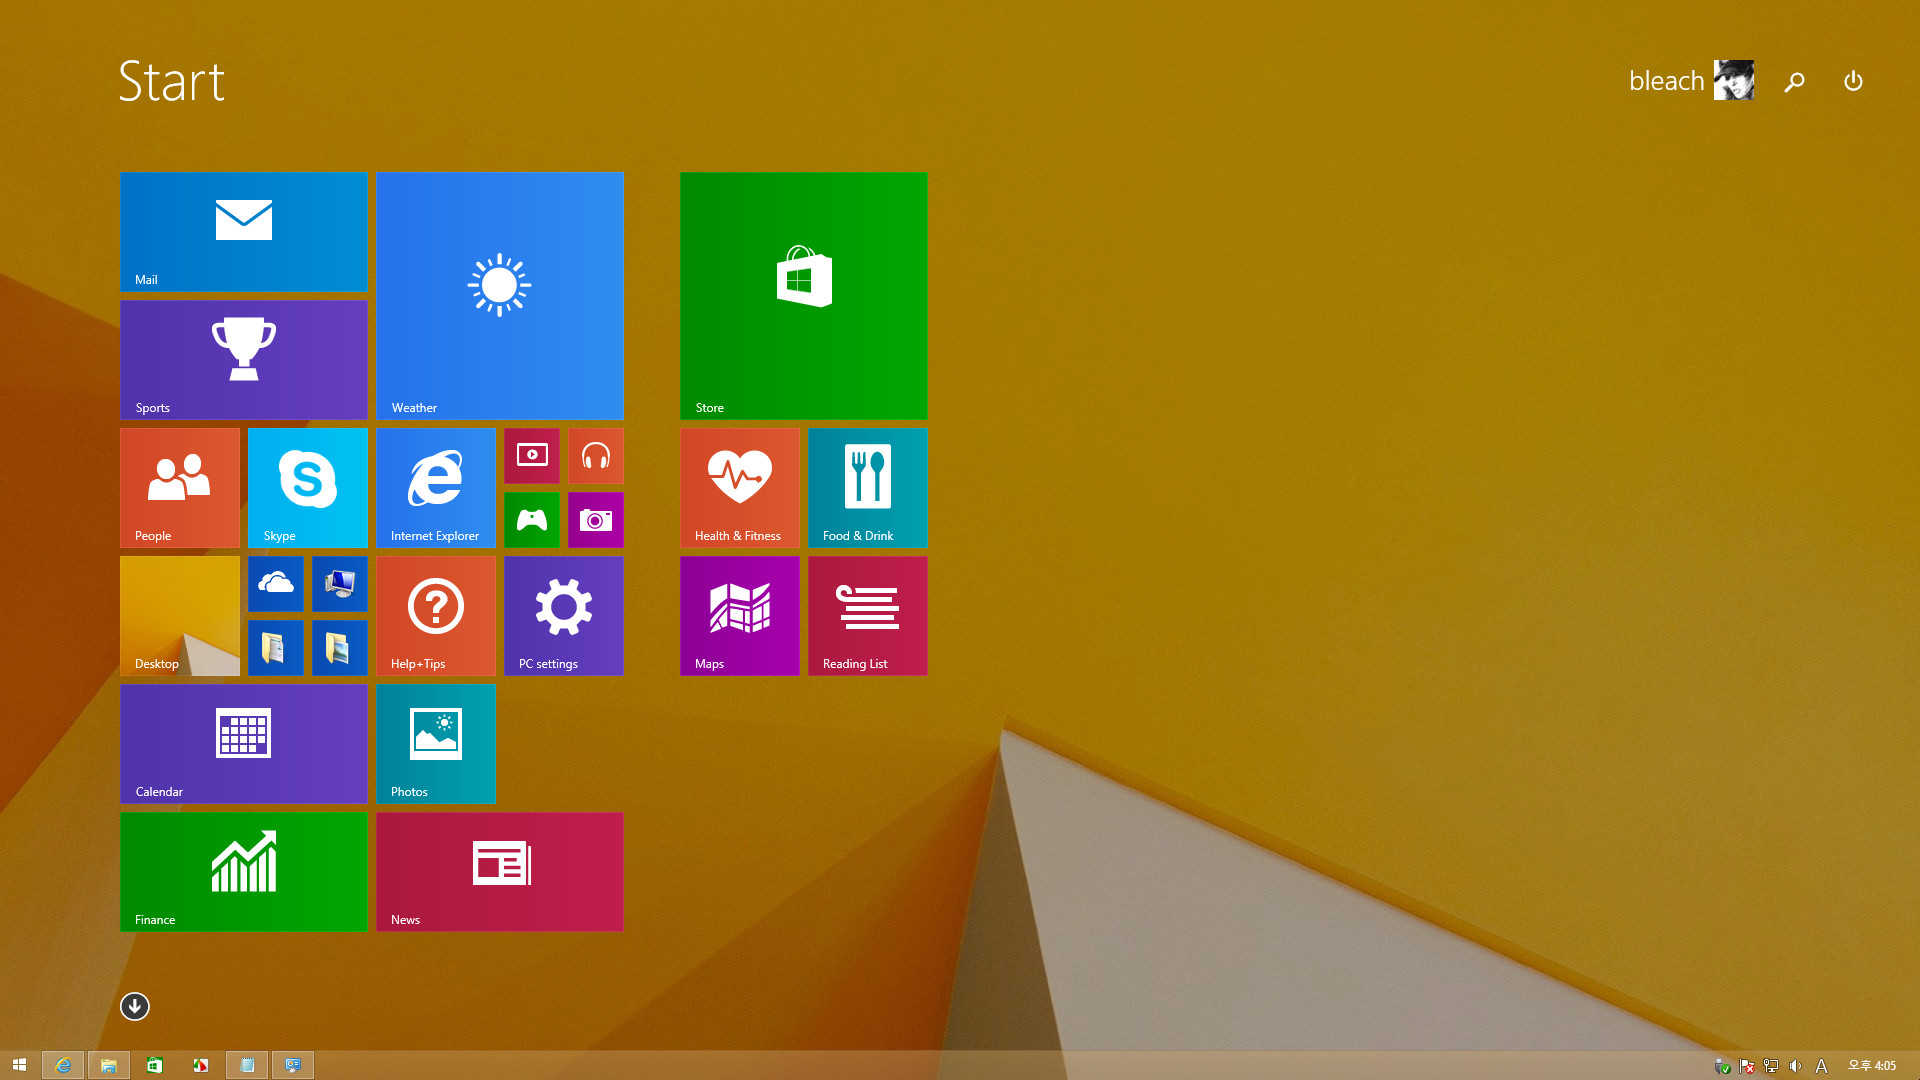Image resolution: width=1920 pixels, height=1080 pixels.
Task: Open the Store icon in the taskbar
Action: click(x=155, y=1065)
